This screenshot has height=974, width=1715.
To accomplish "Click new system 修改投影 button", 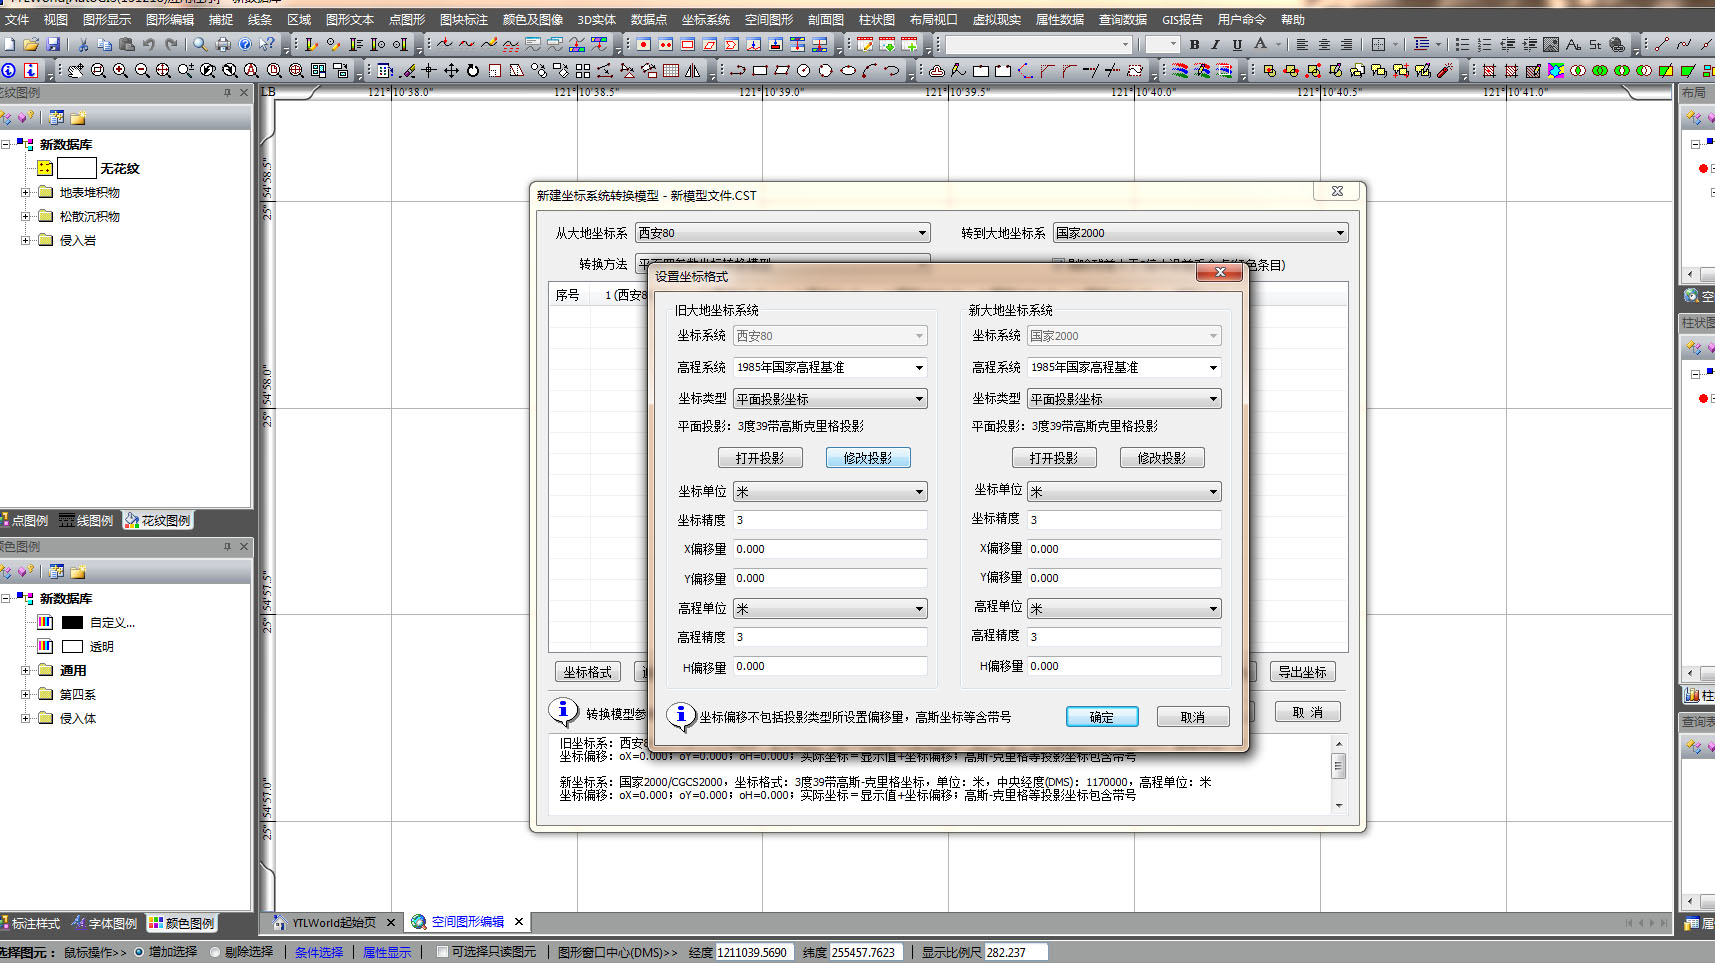I will click(1162, 458).
